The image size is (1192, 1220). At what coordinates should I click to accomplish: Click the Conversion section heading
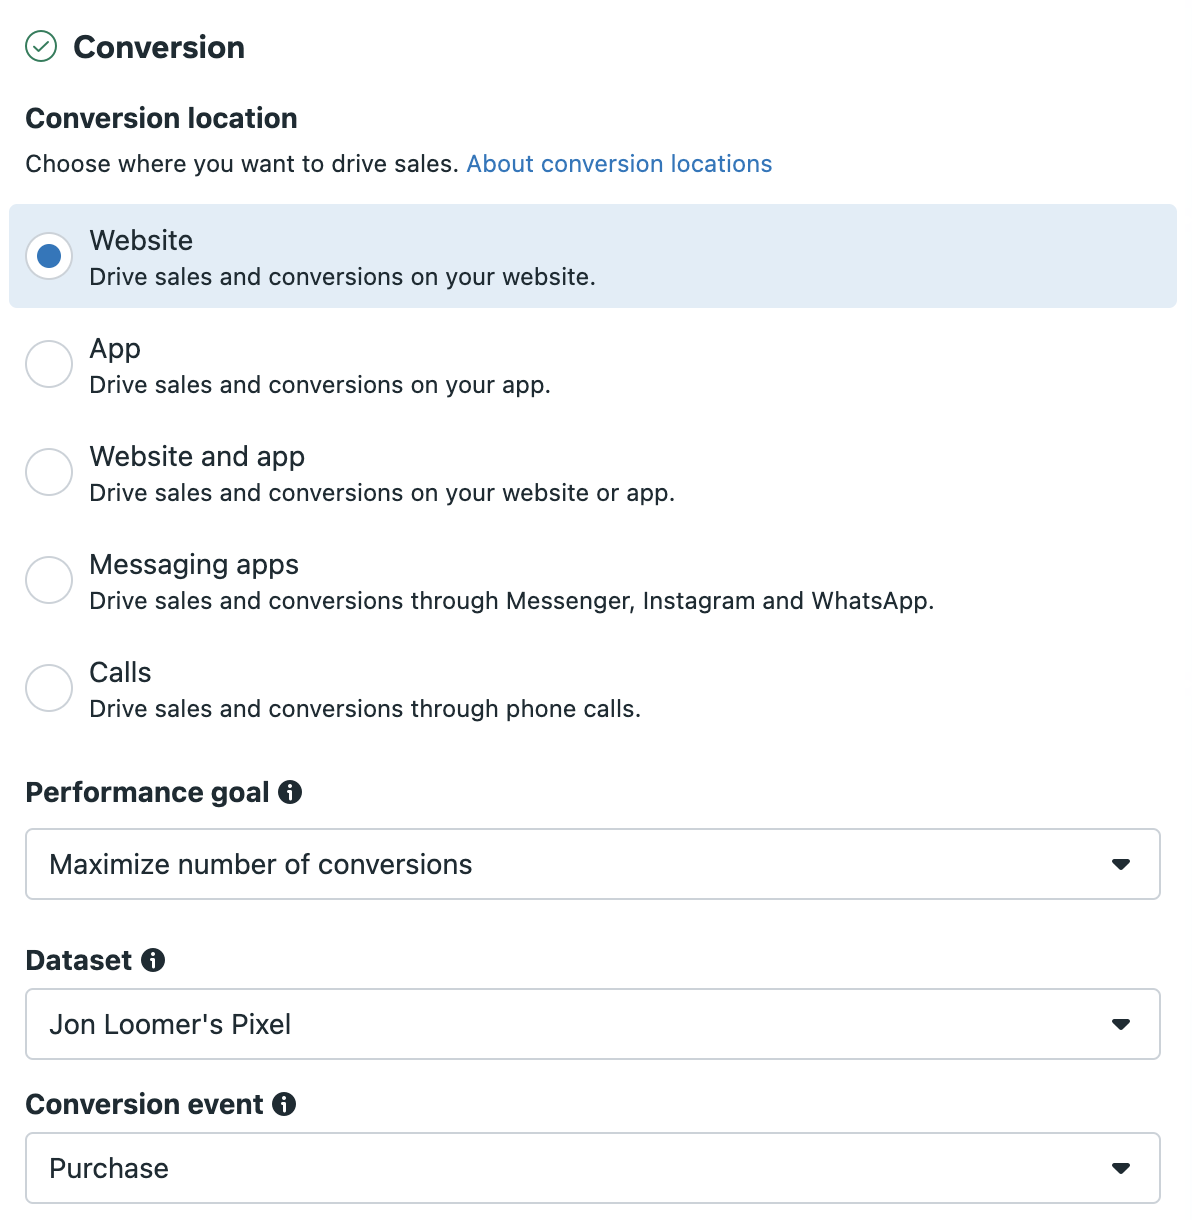[159, 47]
